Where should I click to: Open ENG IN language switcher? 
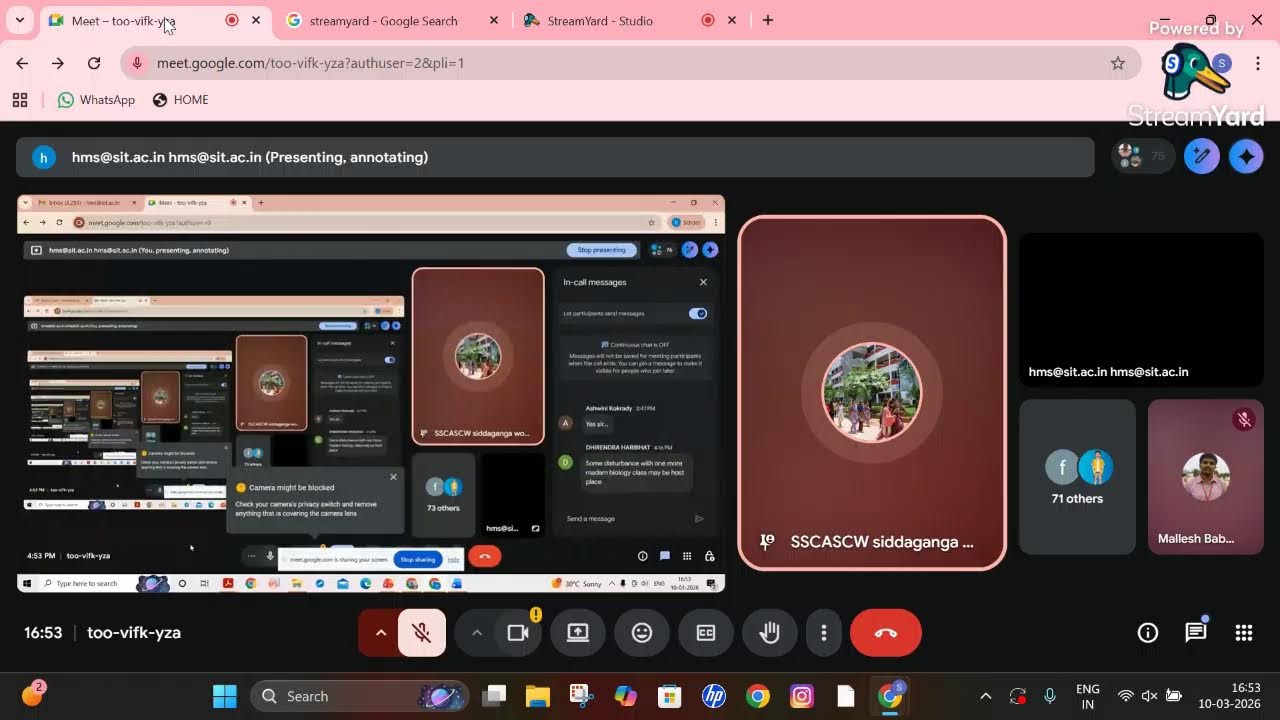point(1088,696)
